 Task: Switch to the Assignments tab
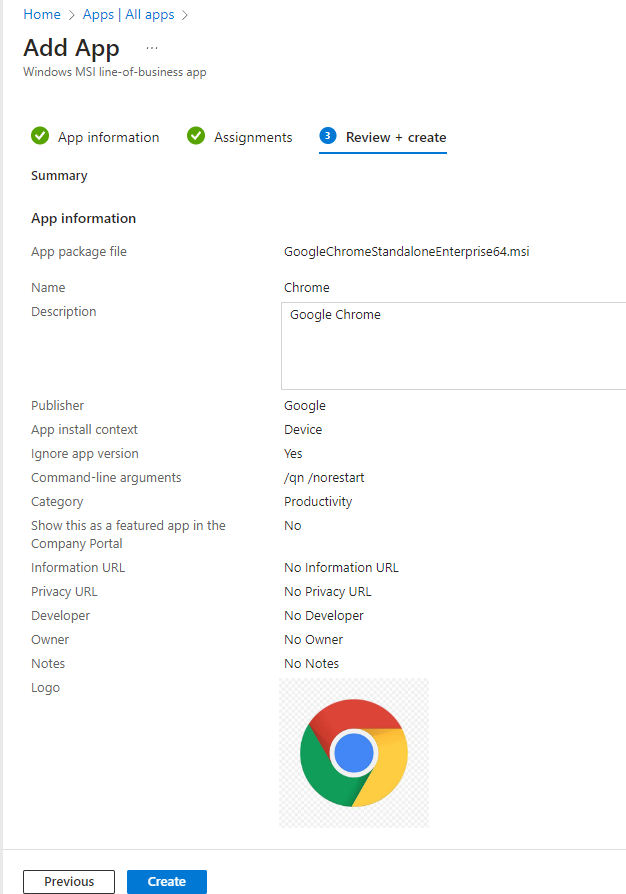(253, 137)
